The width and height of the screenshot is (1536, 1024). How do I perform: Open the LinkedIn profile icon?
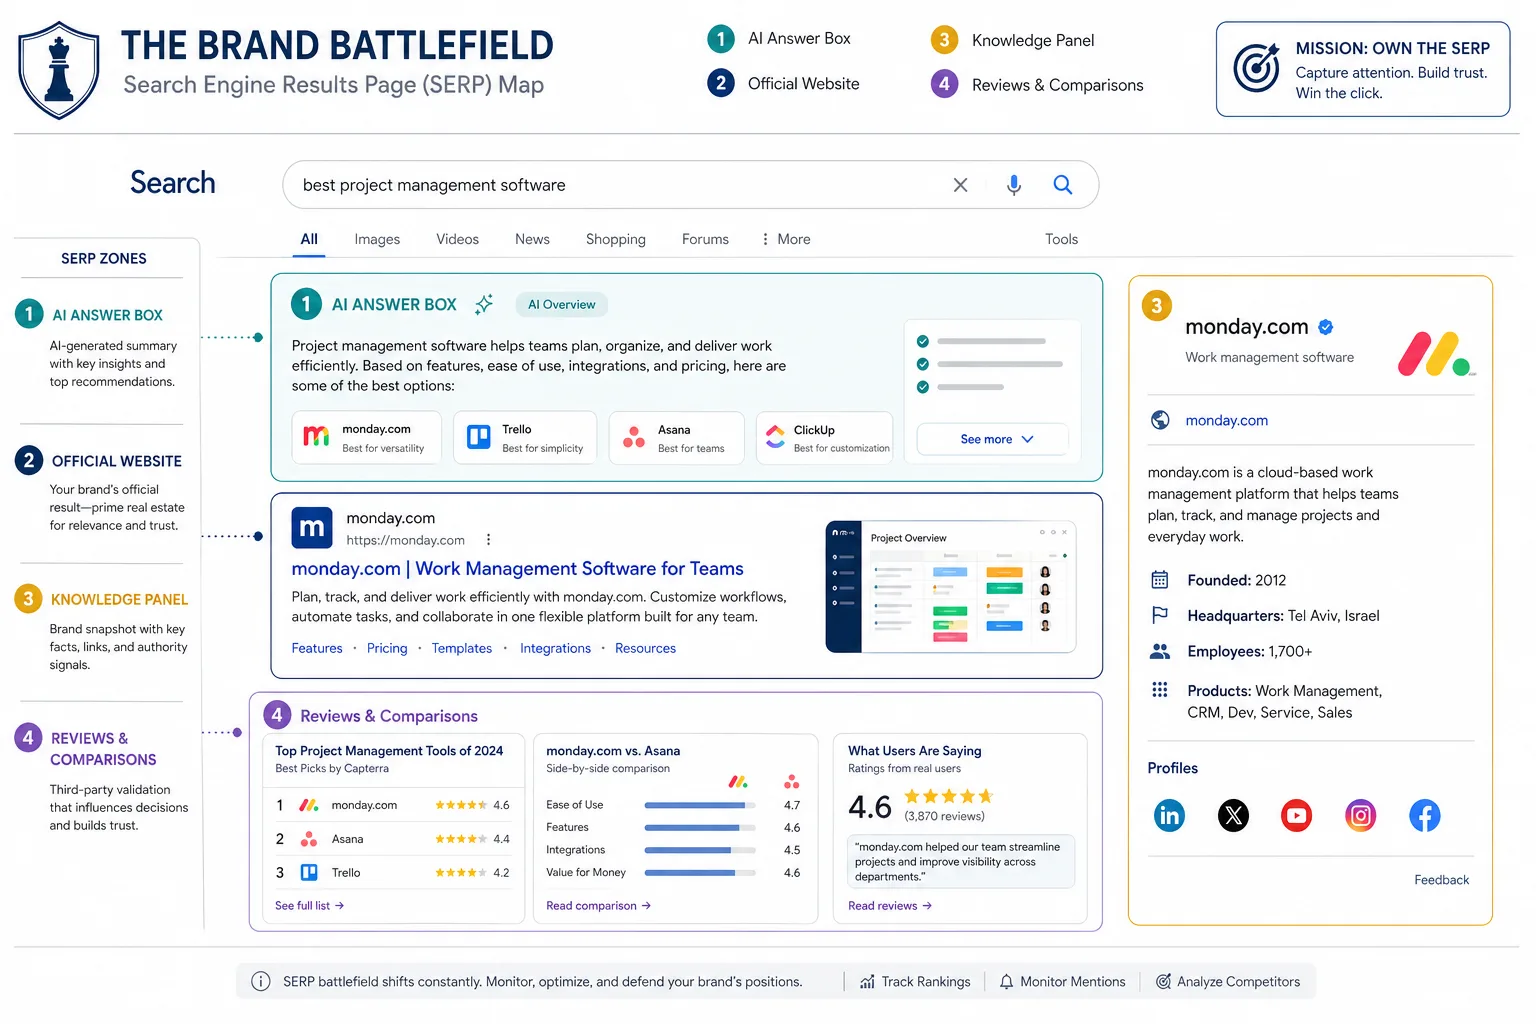(x=1169, y=816)
